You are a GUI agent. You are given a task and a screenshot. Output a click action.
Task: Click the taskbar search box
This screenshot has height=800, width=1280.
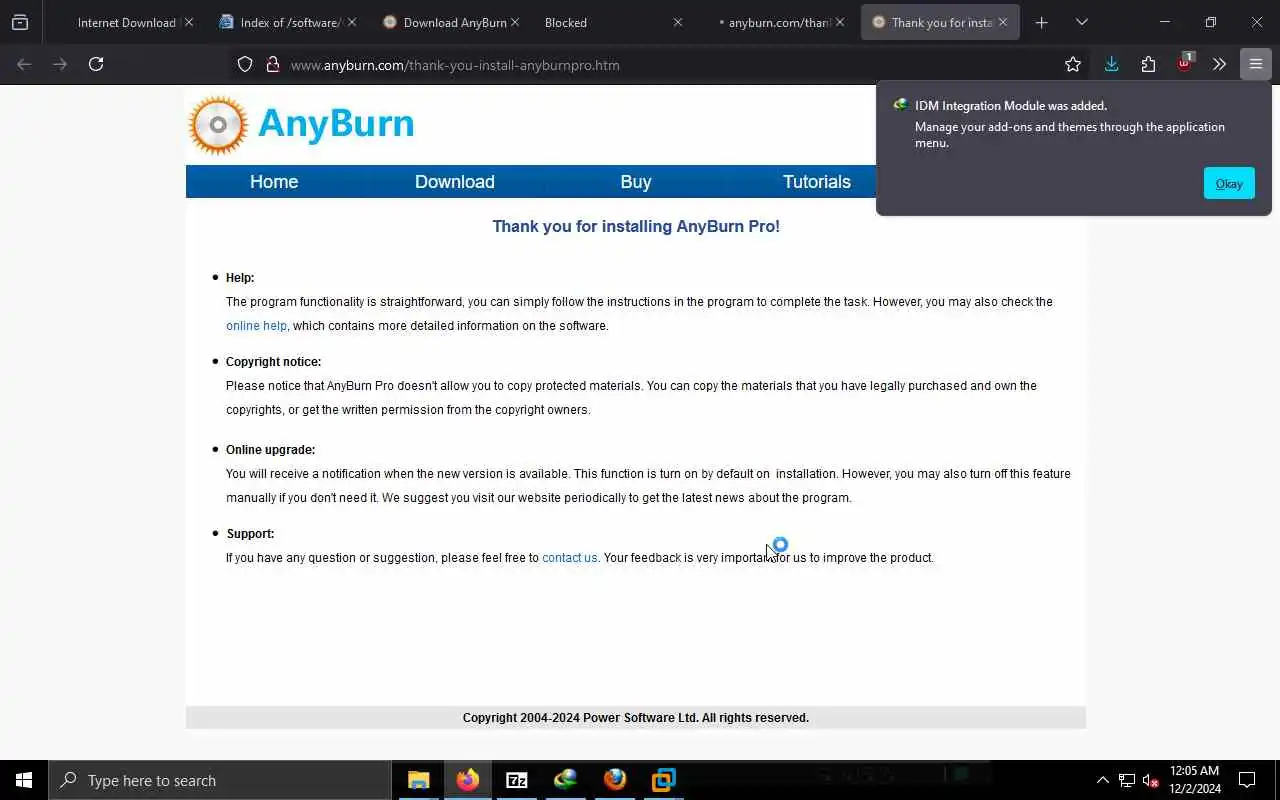(x=220, y=780)
